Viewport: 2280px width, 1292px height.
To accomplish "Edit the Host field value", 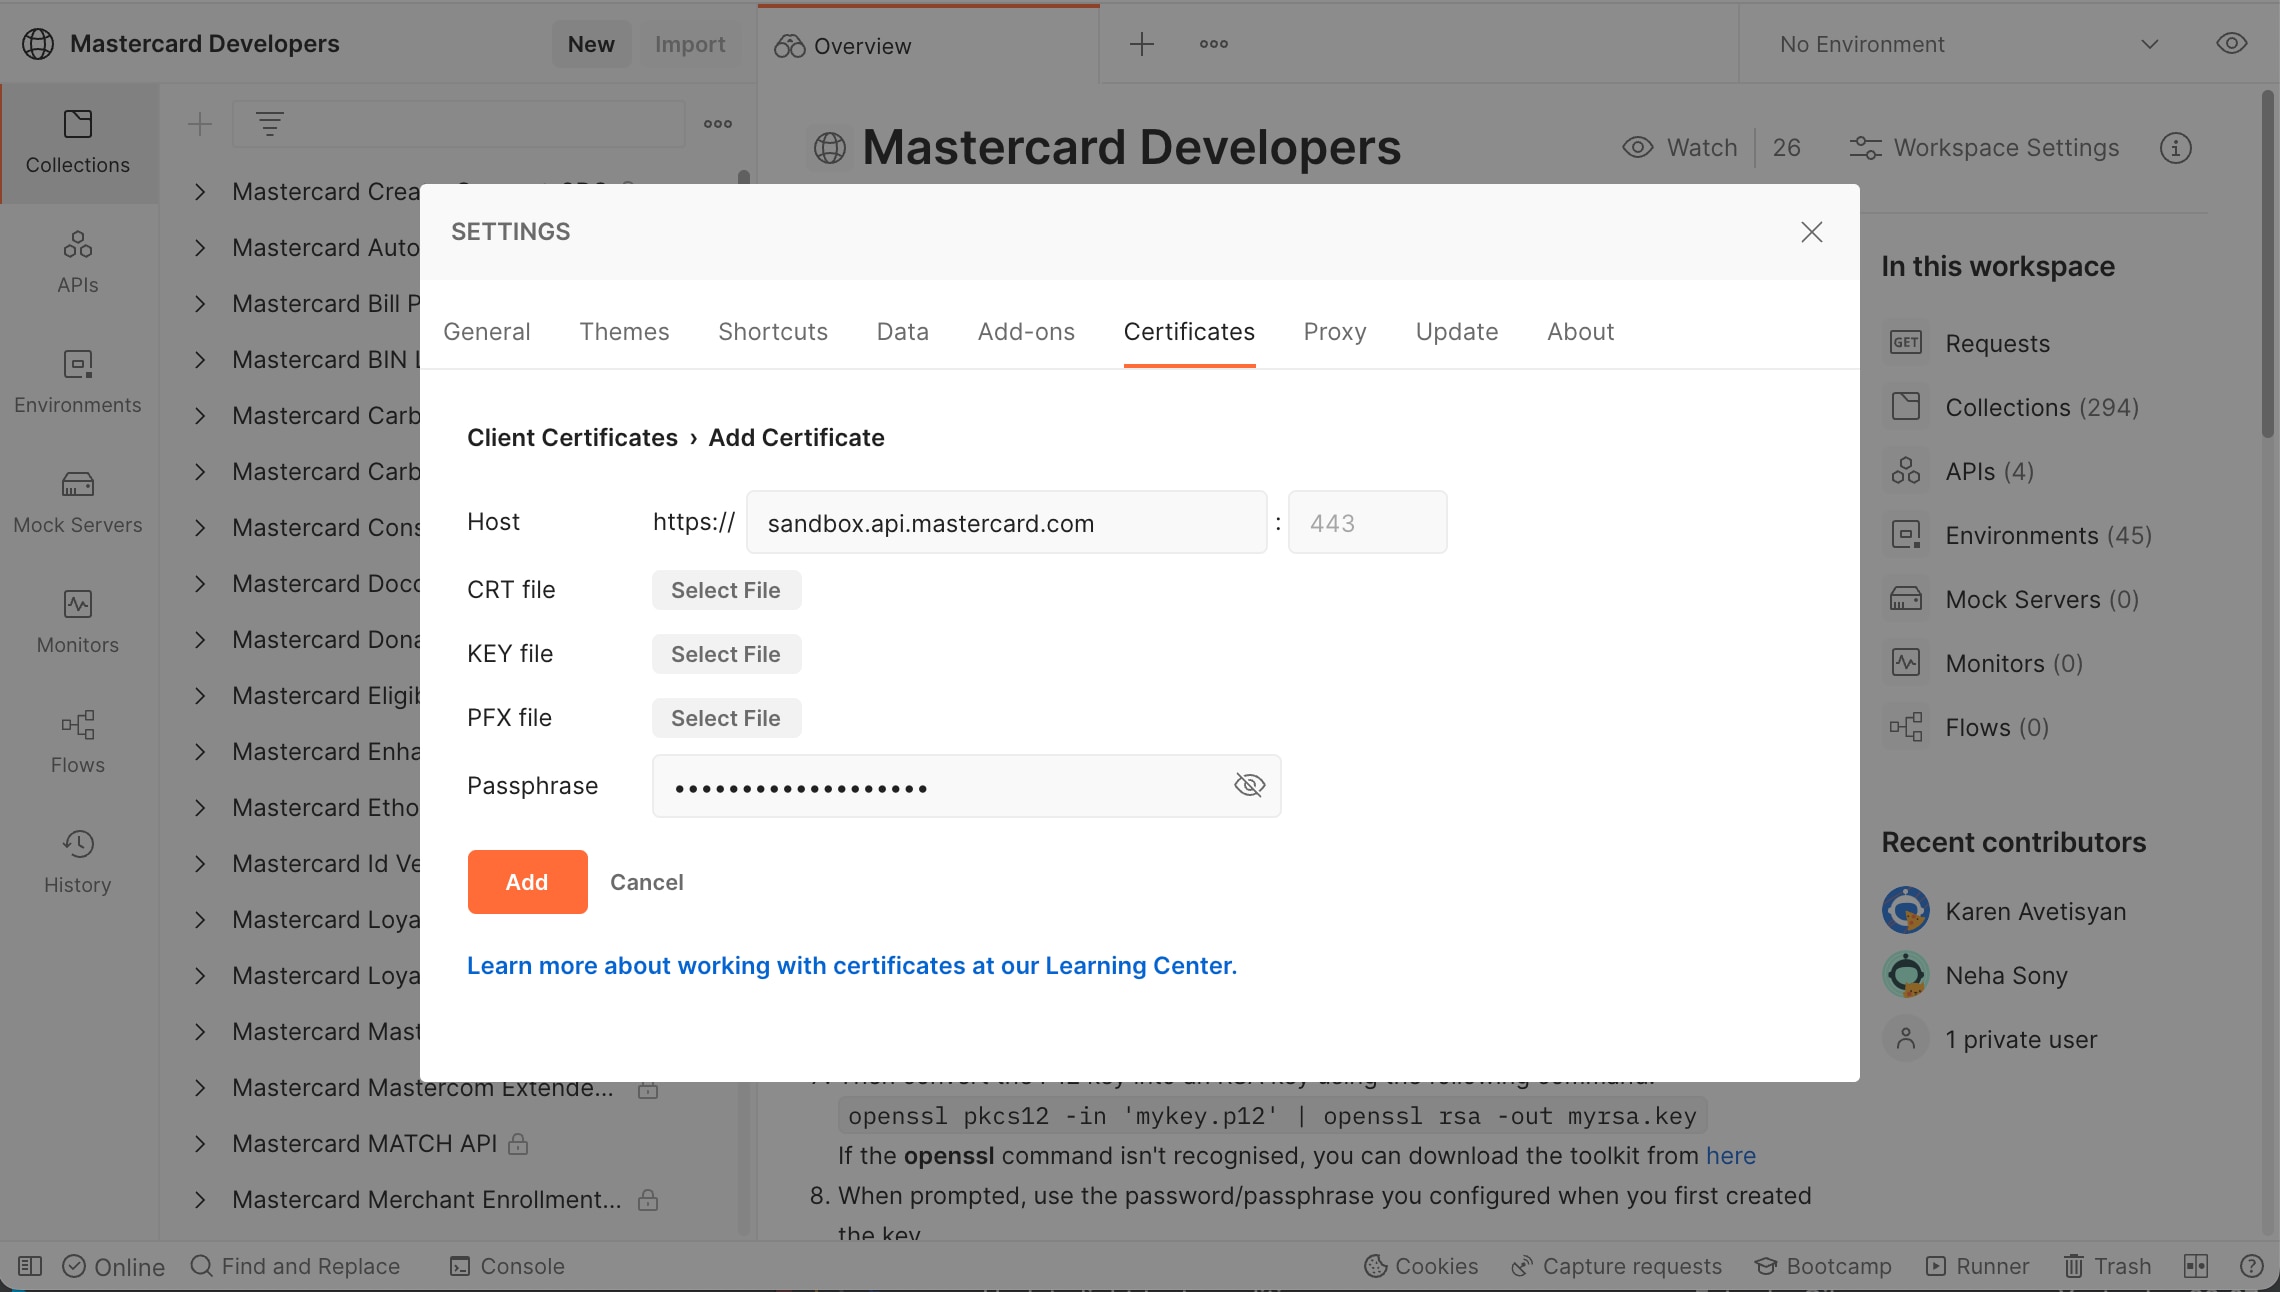I will [x=1005, y=521].
